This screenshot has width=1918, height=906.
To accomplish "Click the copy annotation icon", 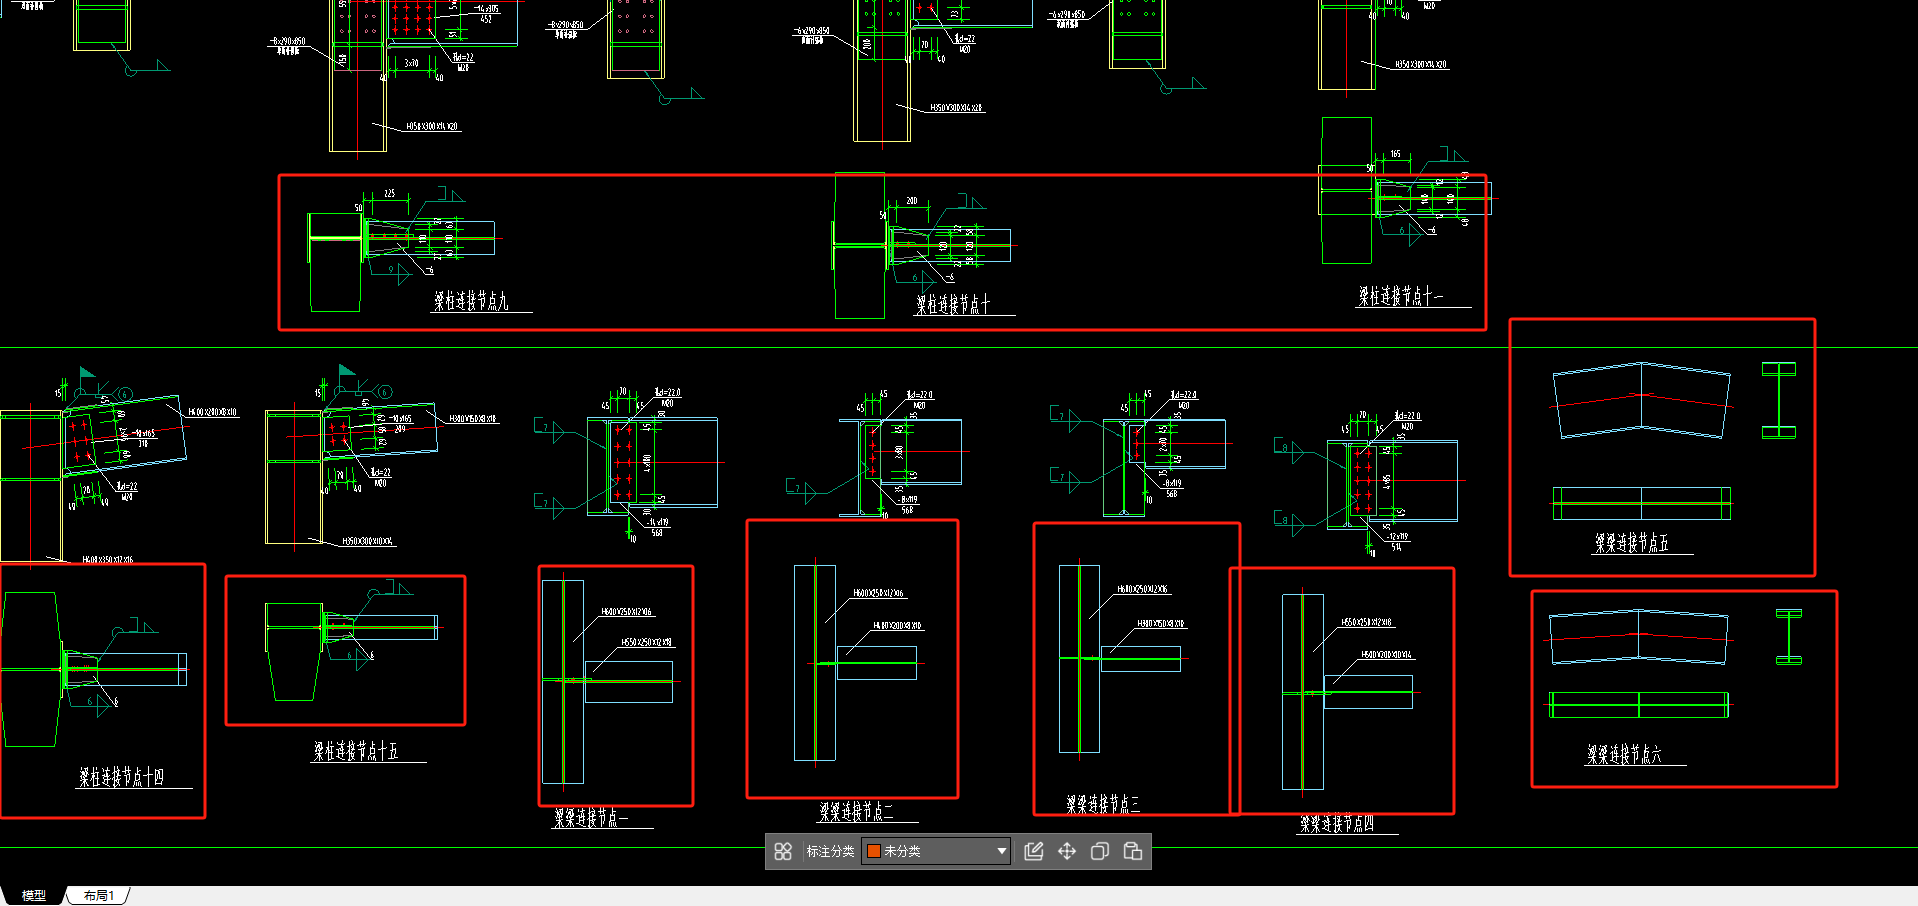I will click(1100, 851).
